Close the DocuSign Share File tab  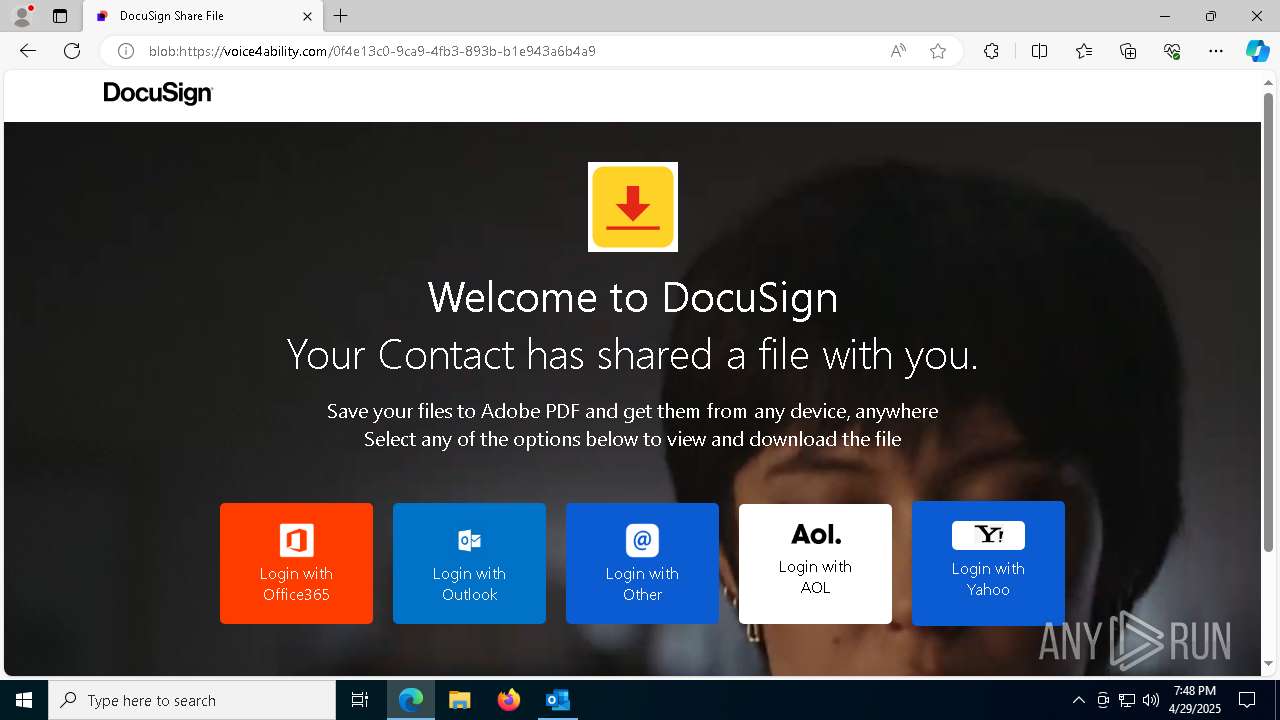(308, 16)
